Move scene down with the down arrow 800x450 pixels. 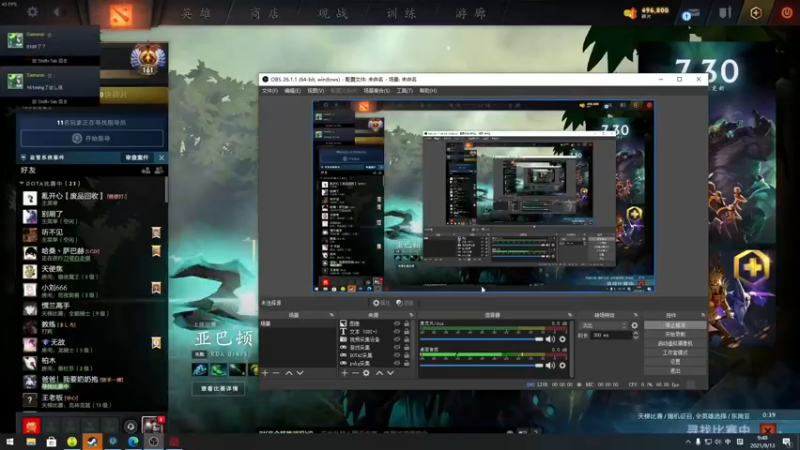pyautogui.click(x=300, y=373)
